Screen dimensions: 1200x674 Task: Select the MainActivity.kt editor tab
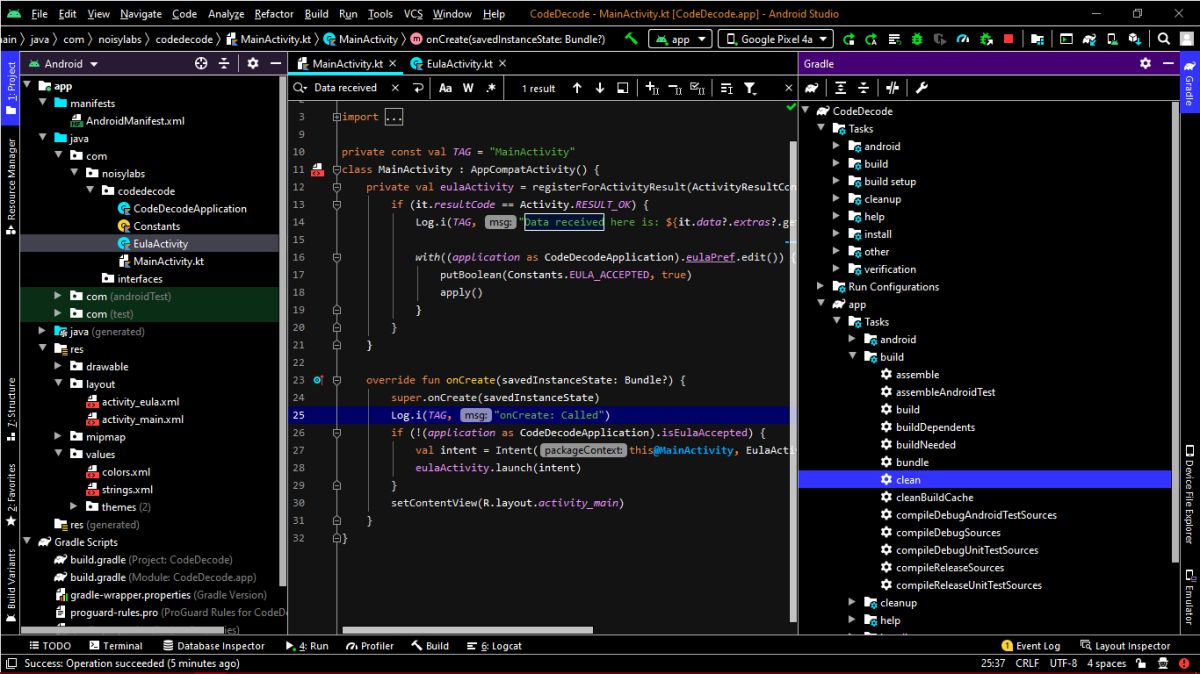pyautogui.click(x=346, y=63)
